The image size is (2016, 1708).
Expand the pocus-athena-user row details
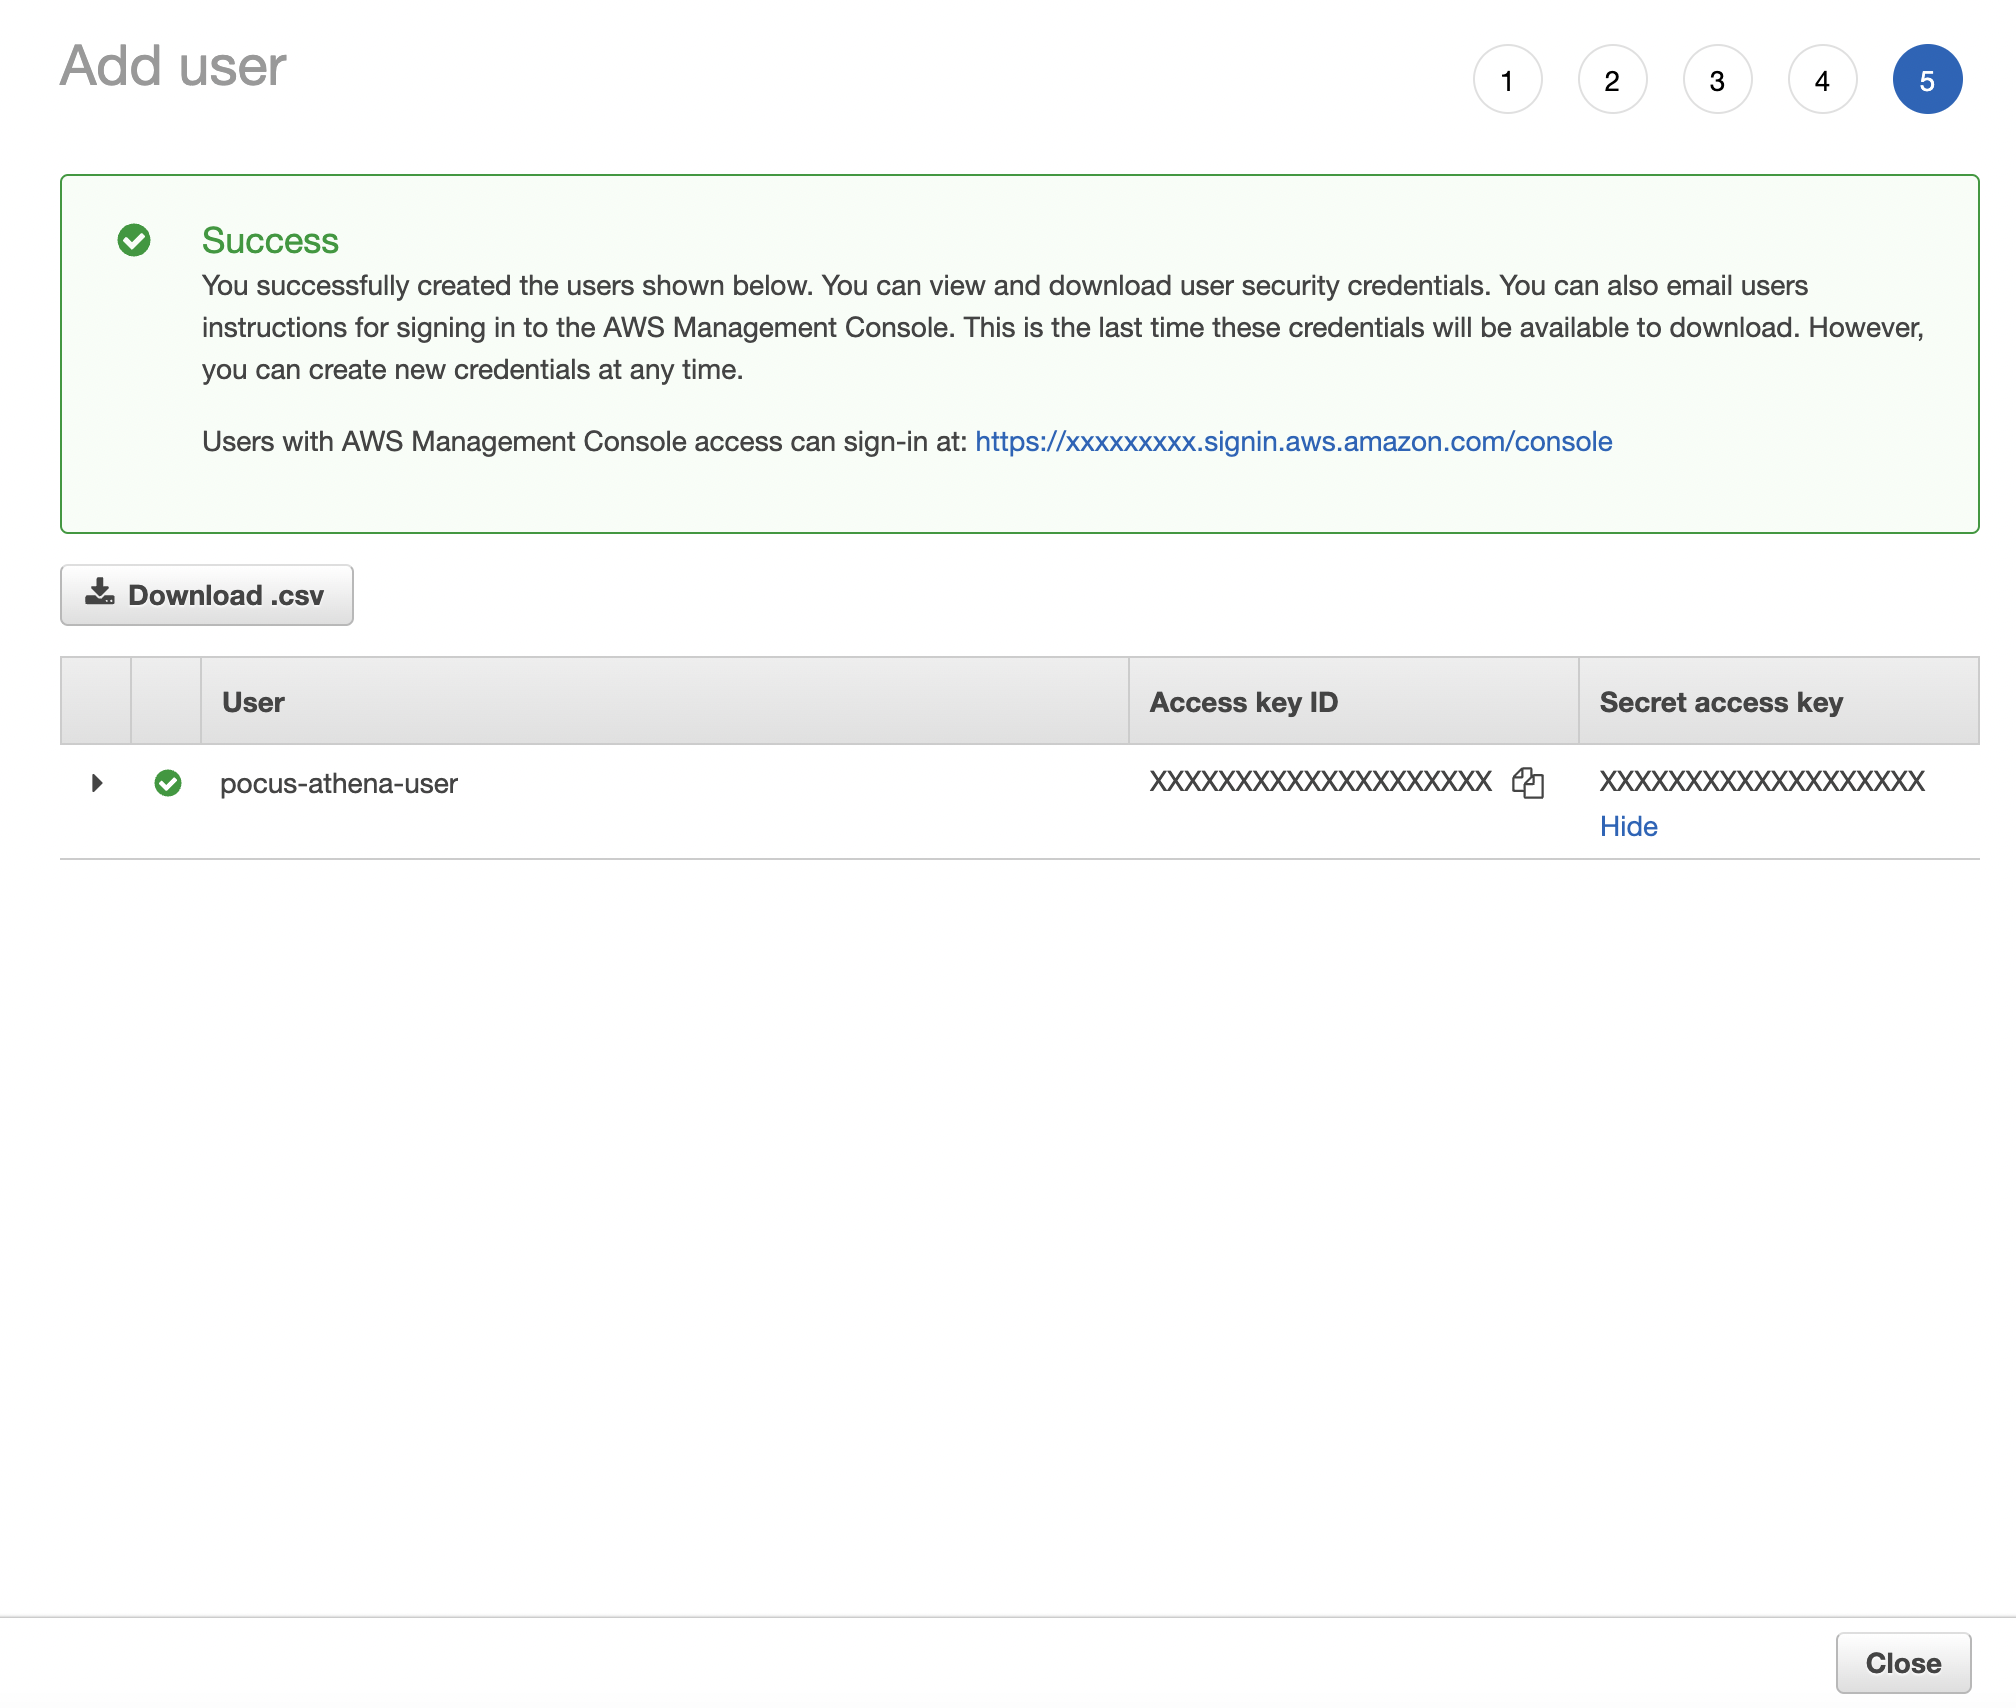click(x=97, y=783)
